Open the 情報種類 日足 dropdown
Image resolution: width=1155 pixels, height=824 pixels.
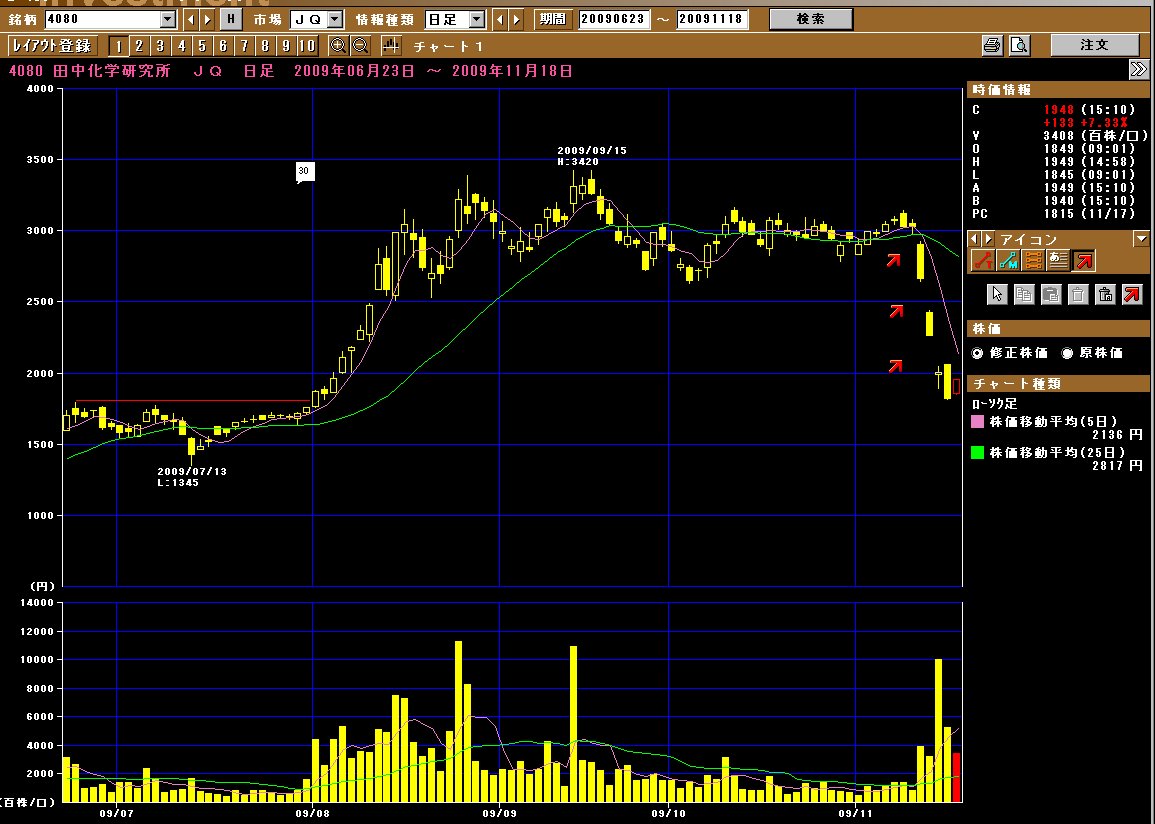(x=477, y=19)
